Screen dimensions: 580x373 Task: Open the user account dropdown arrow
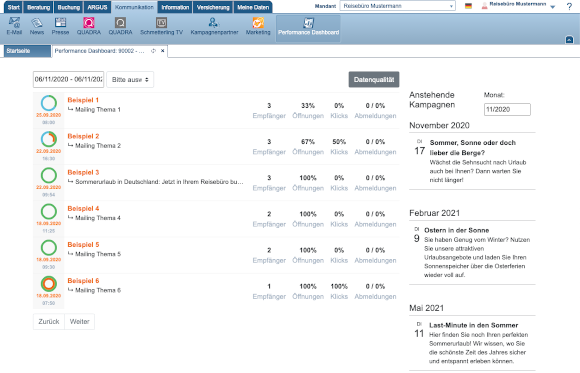click(x=553, y=7)
